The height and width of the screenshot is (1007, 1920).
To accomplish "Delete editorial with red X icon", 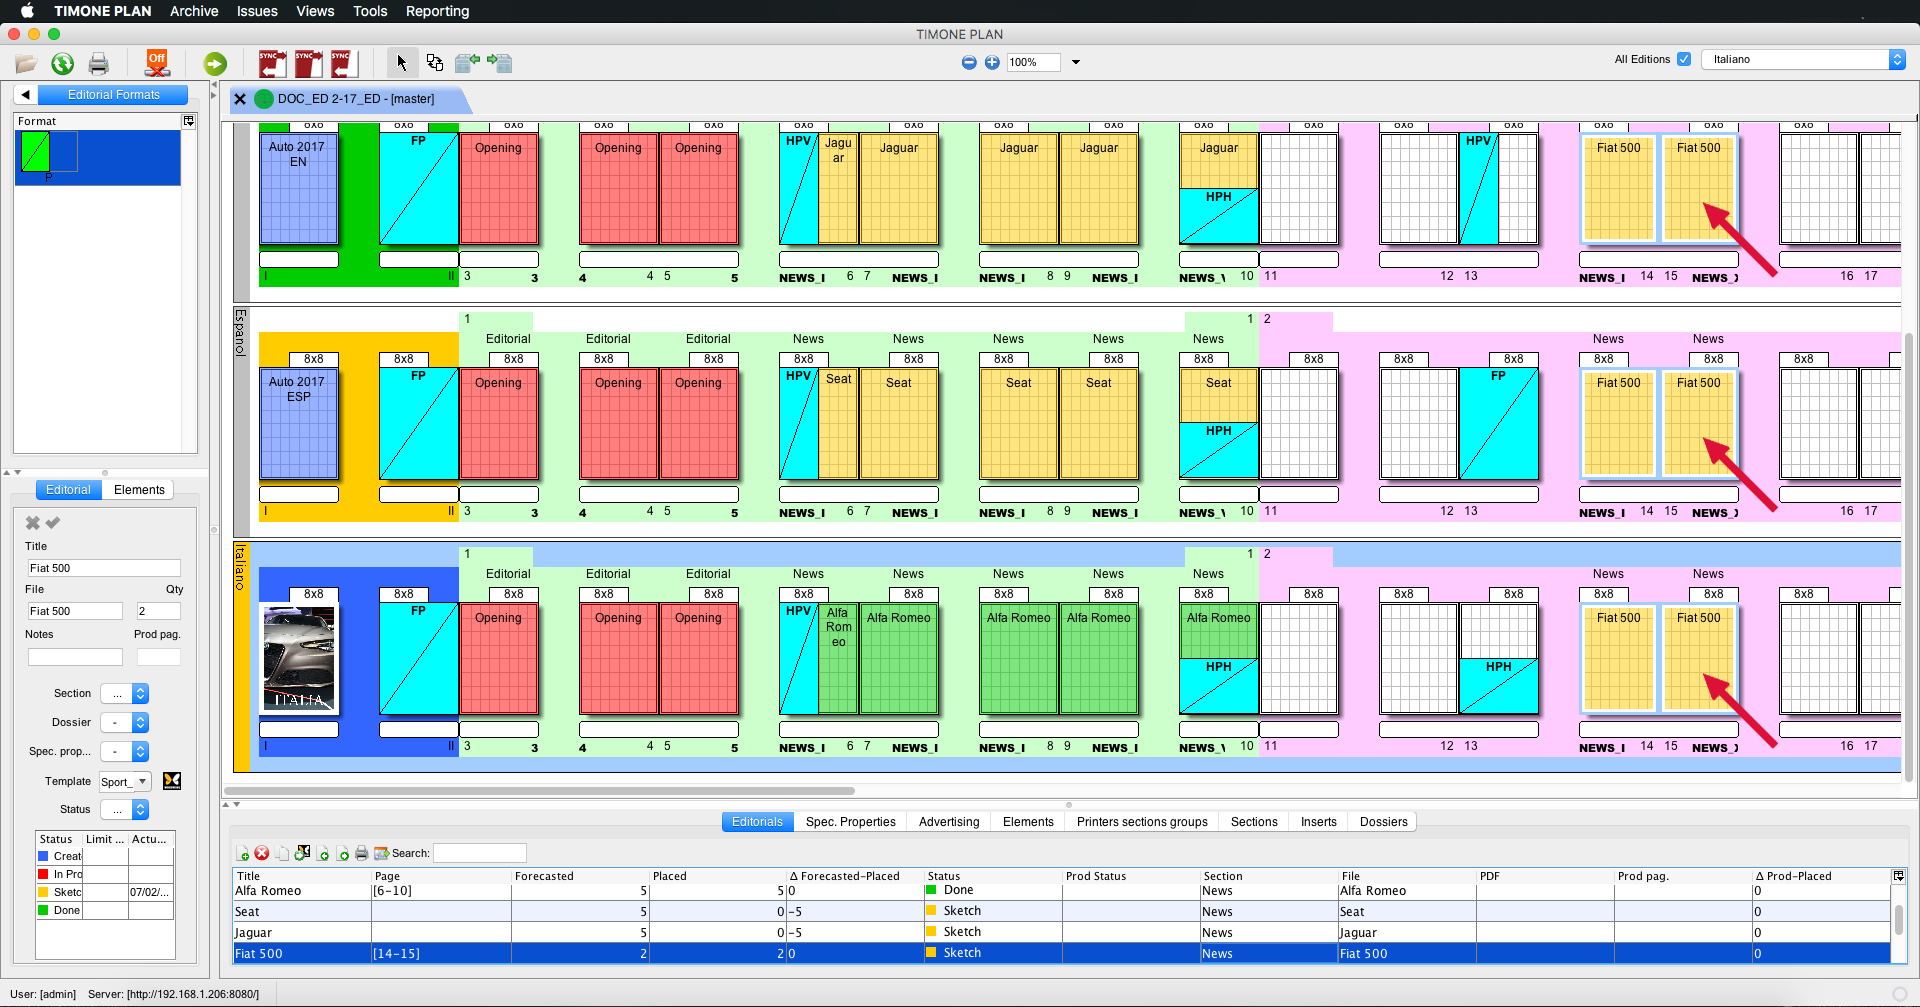I will (262, 853).
